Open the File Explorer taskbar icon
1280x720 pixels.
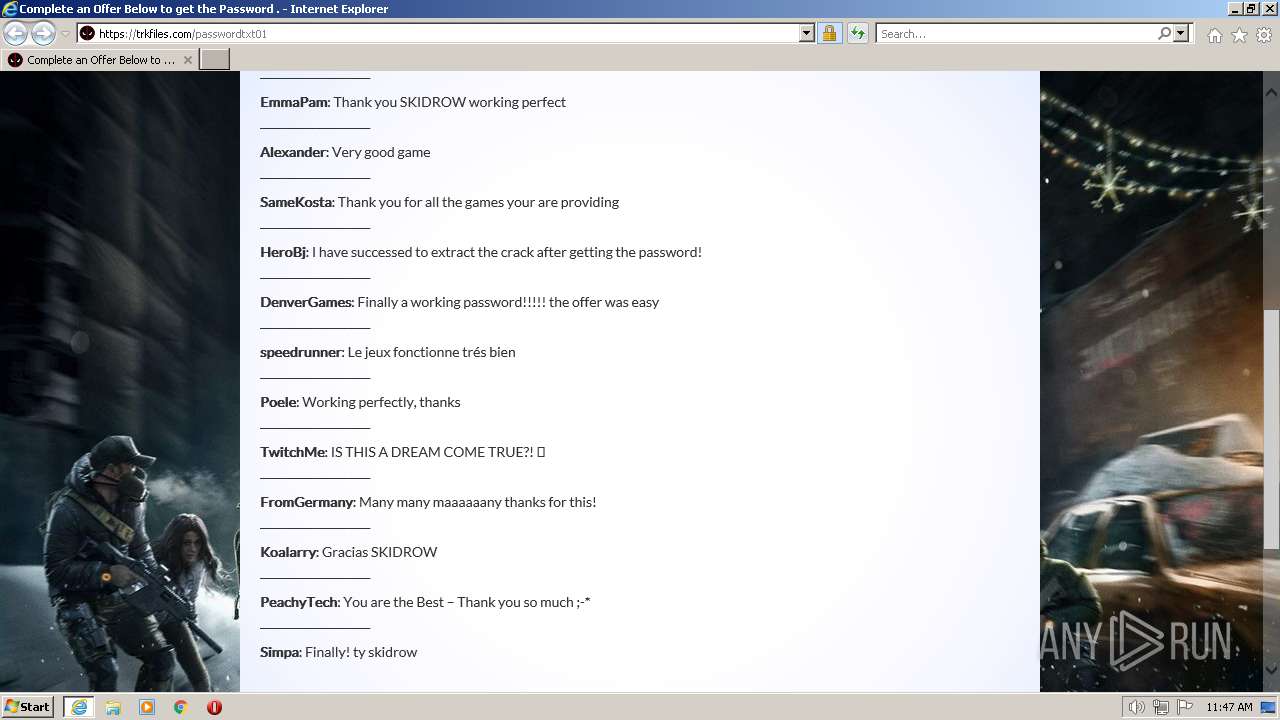pos(113,707)
